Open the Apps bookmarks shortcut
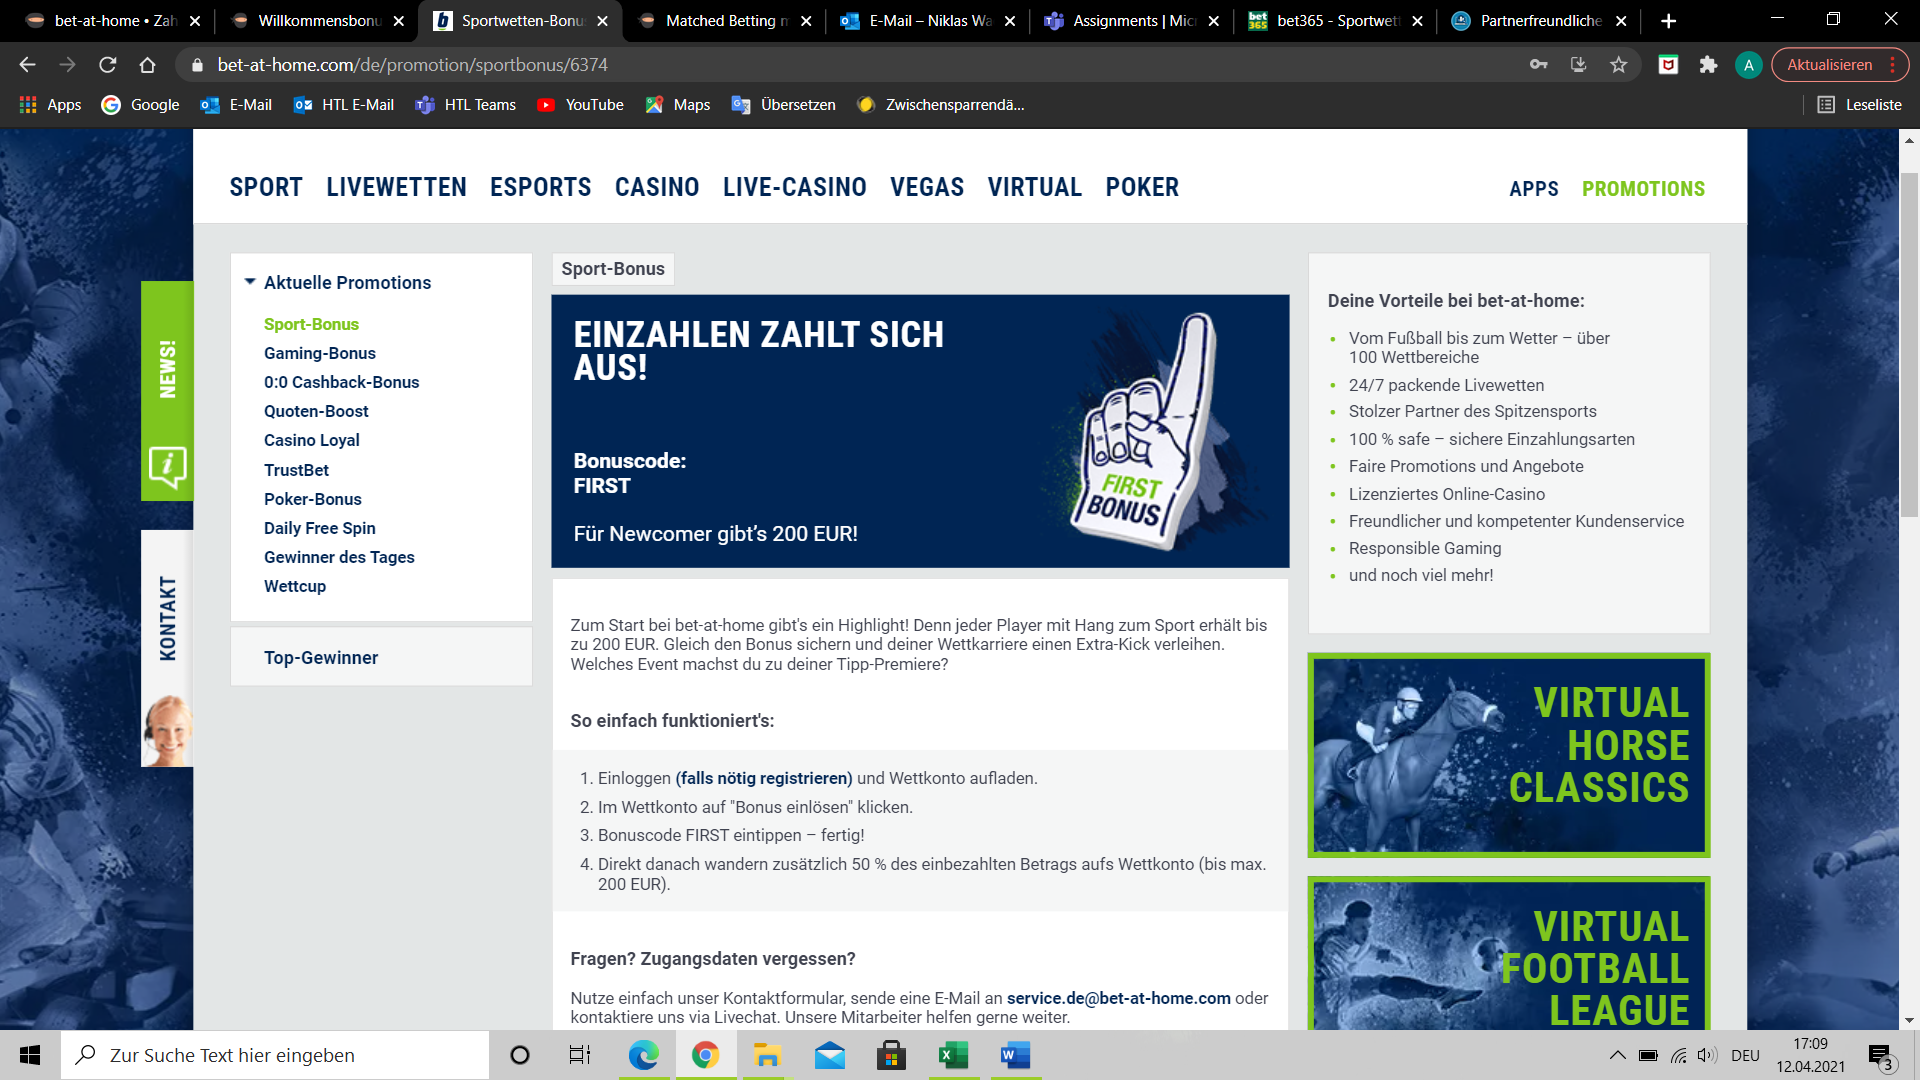The height and width of the screenshot is (1080, 1920). 50,105
